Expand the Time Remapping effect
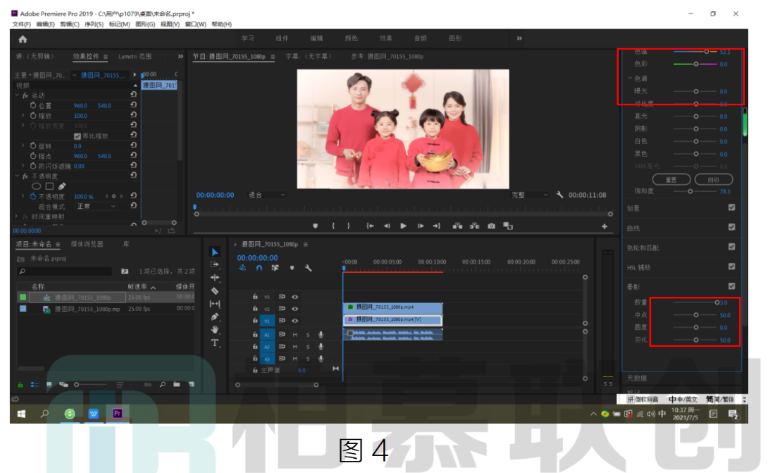768x473 pixels. (17, 216)
